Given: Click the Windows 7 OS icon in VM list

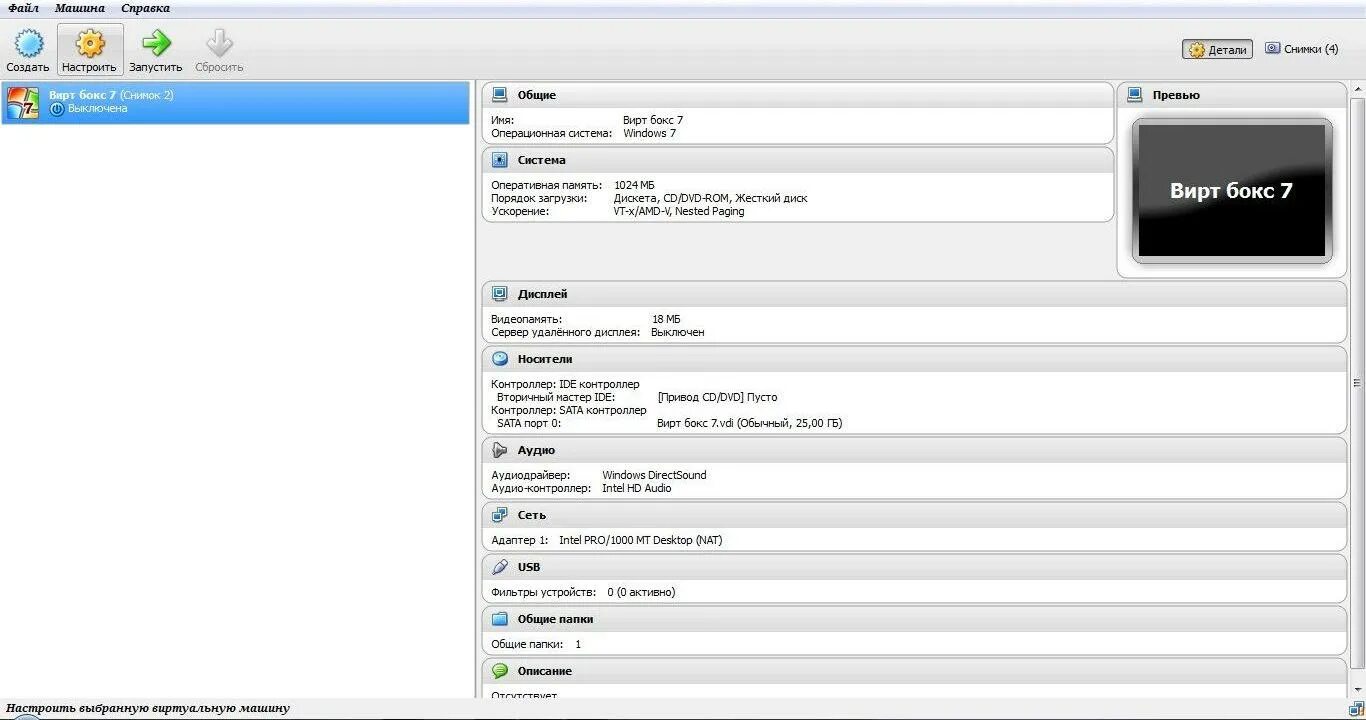Looking at the screenshot, I should tap(23, 102).
